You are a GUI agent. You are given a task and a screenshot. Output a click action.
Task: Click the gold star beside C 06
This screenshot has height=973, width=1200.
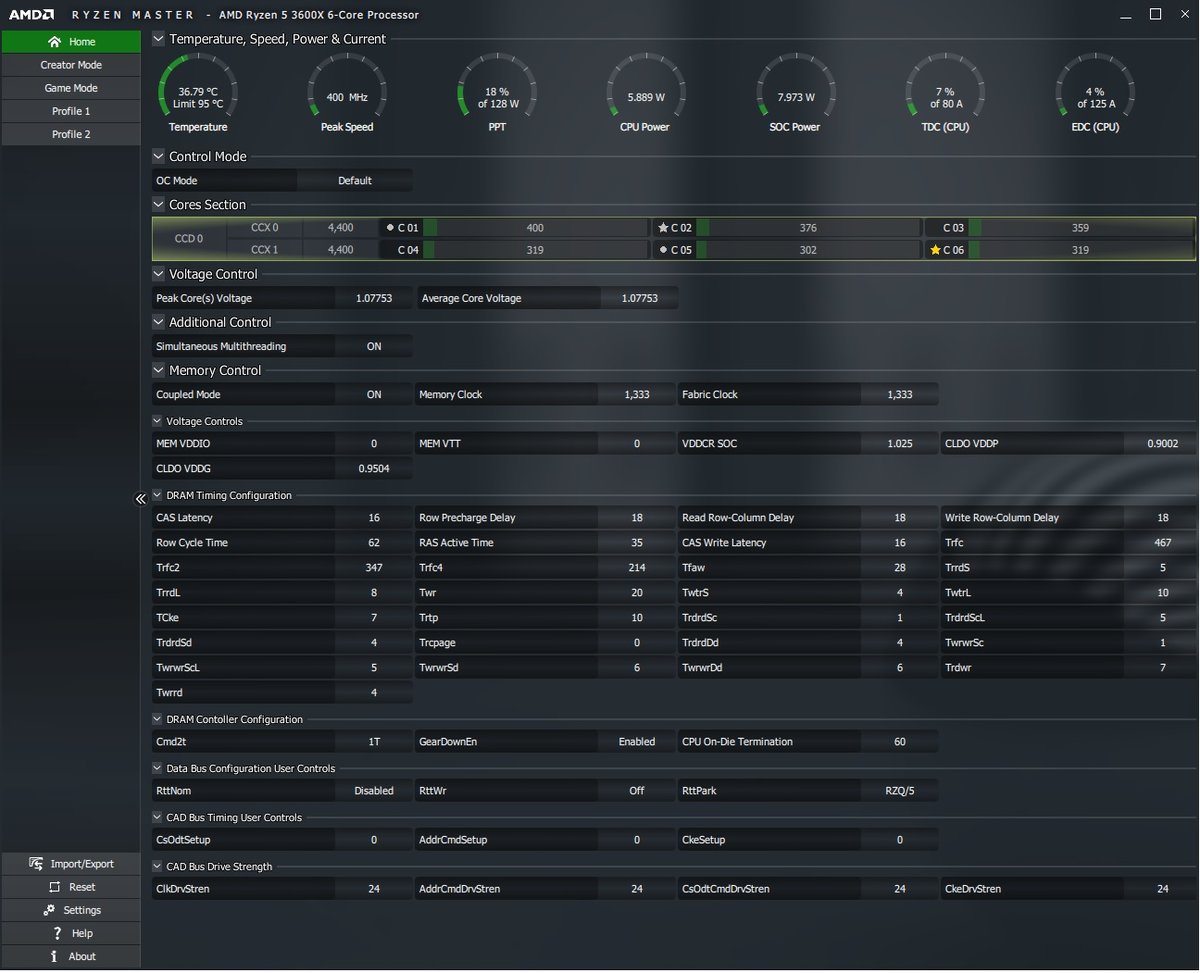click(x=935, y=250)
